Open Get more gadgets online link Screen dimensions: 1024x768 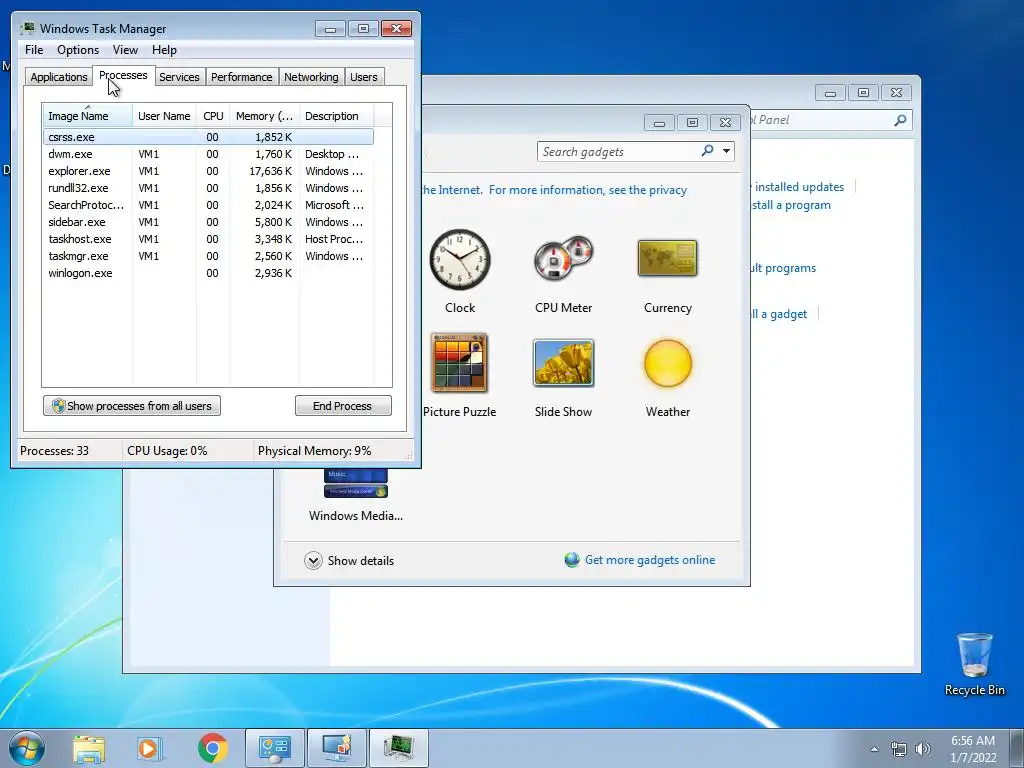click(x=650, y=560)
